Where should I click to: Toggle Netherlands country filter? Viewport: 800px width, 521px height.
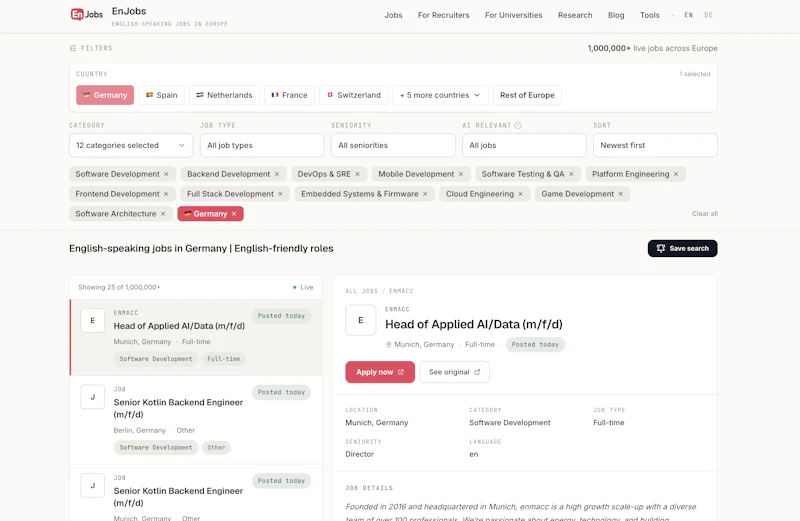pos(224,95)
